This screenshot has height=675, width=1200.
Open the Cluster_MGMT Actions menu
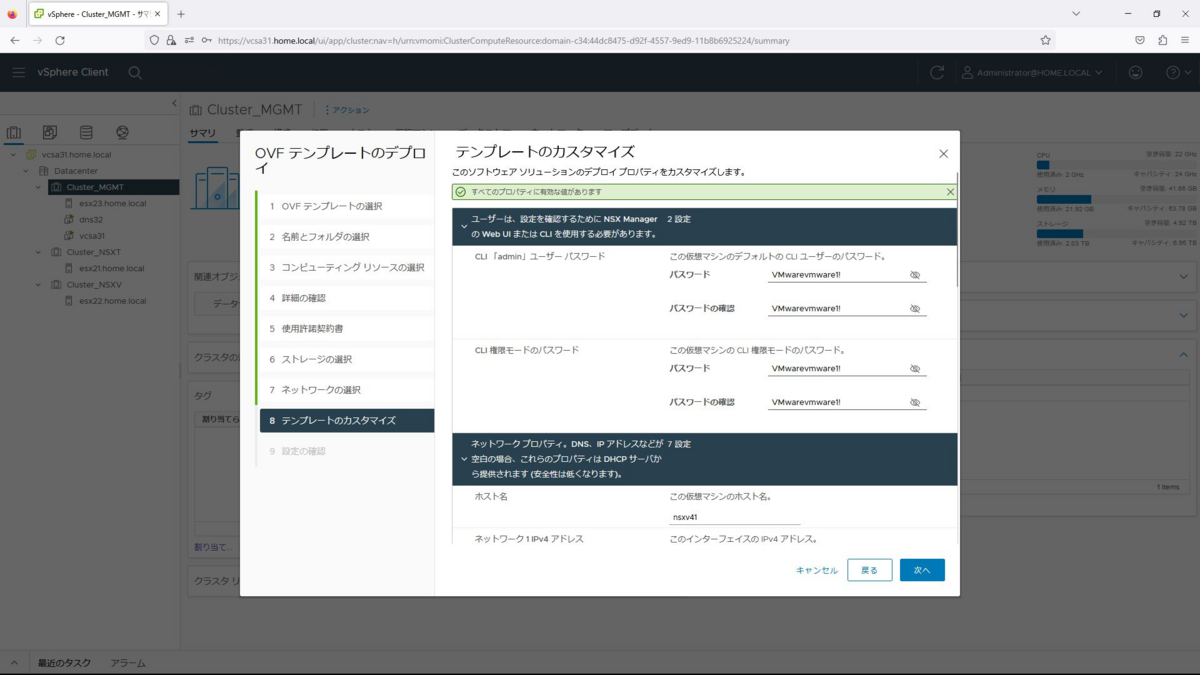click(347, 110)
